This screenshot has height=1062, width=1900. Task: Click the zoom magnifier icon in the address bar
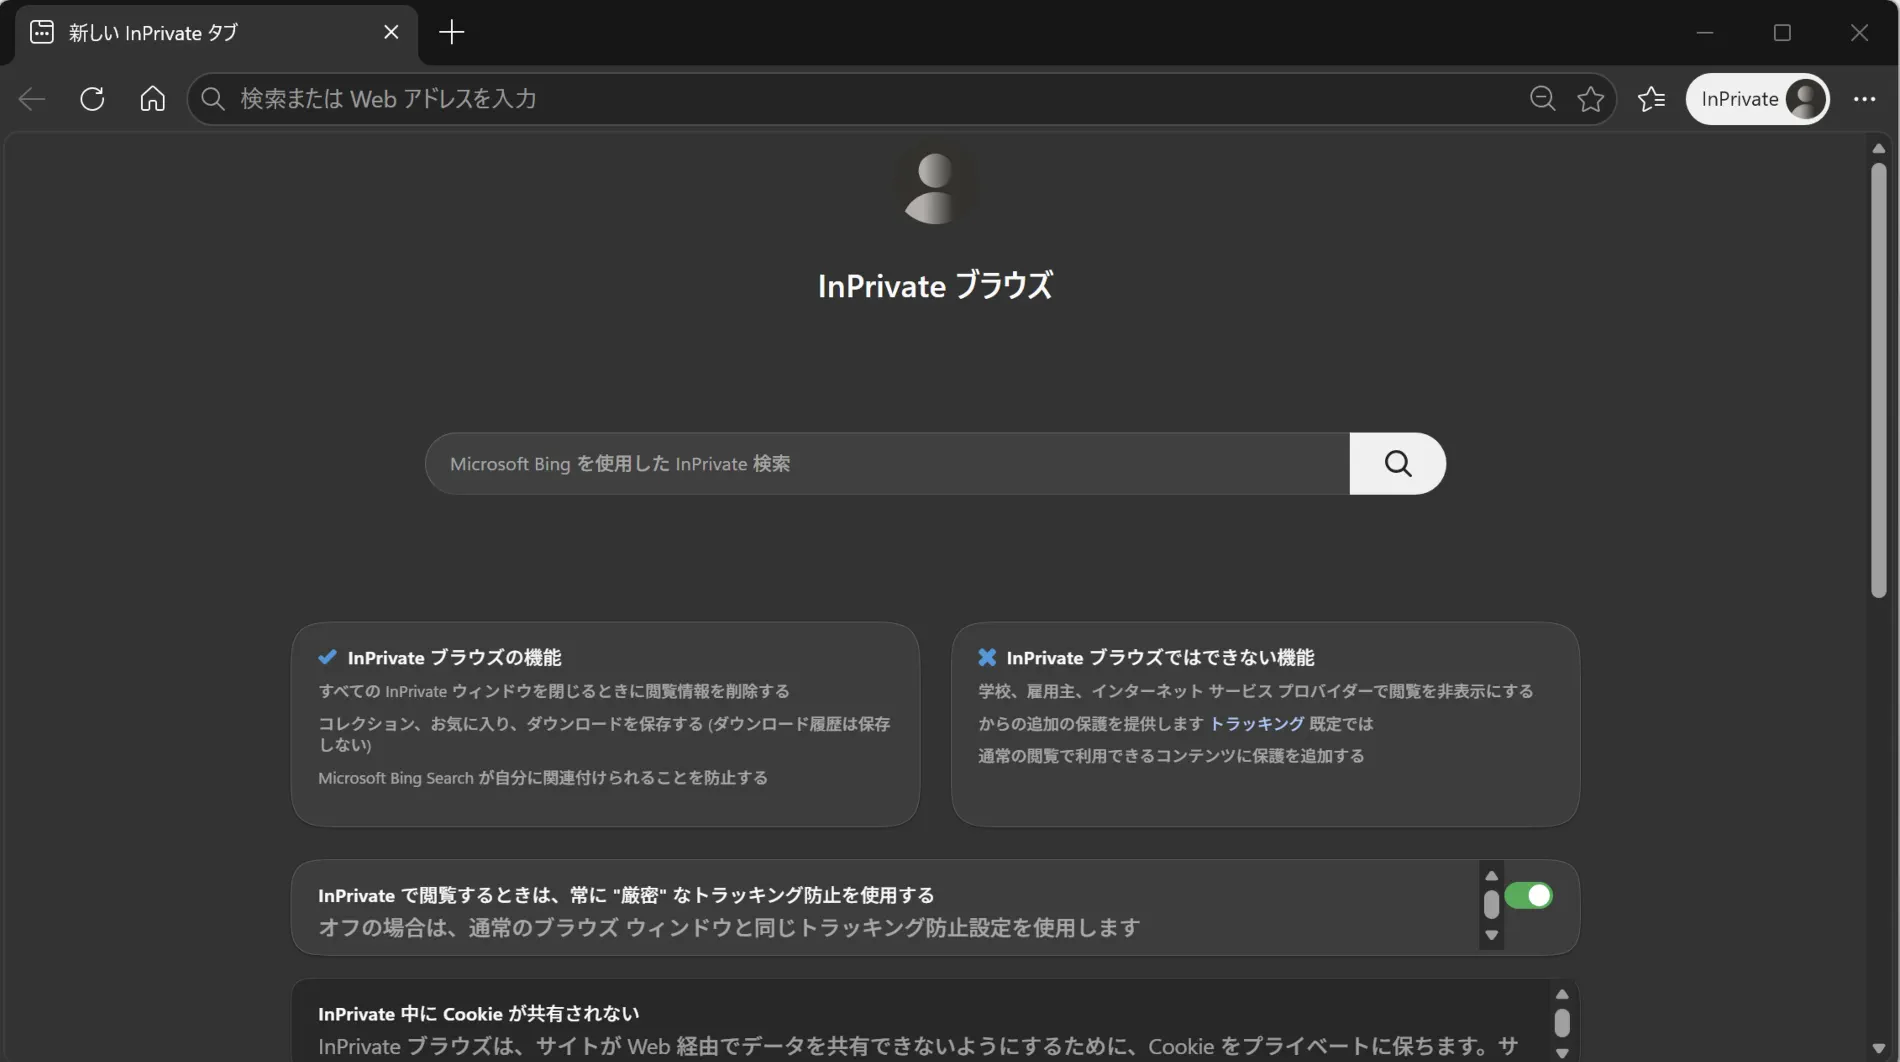pyautogui.click(x=1542, y=98)
